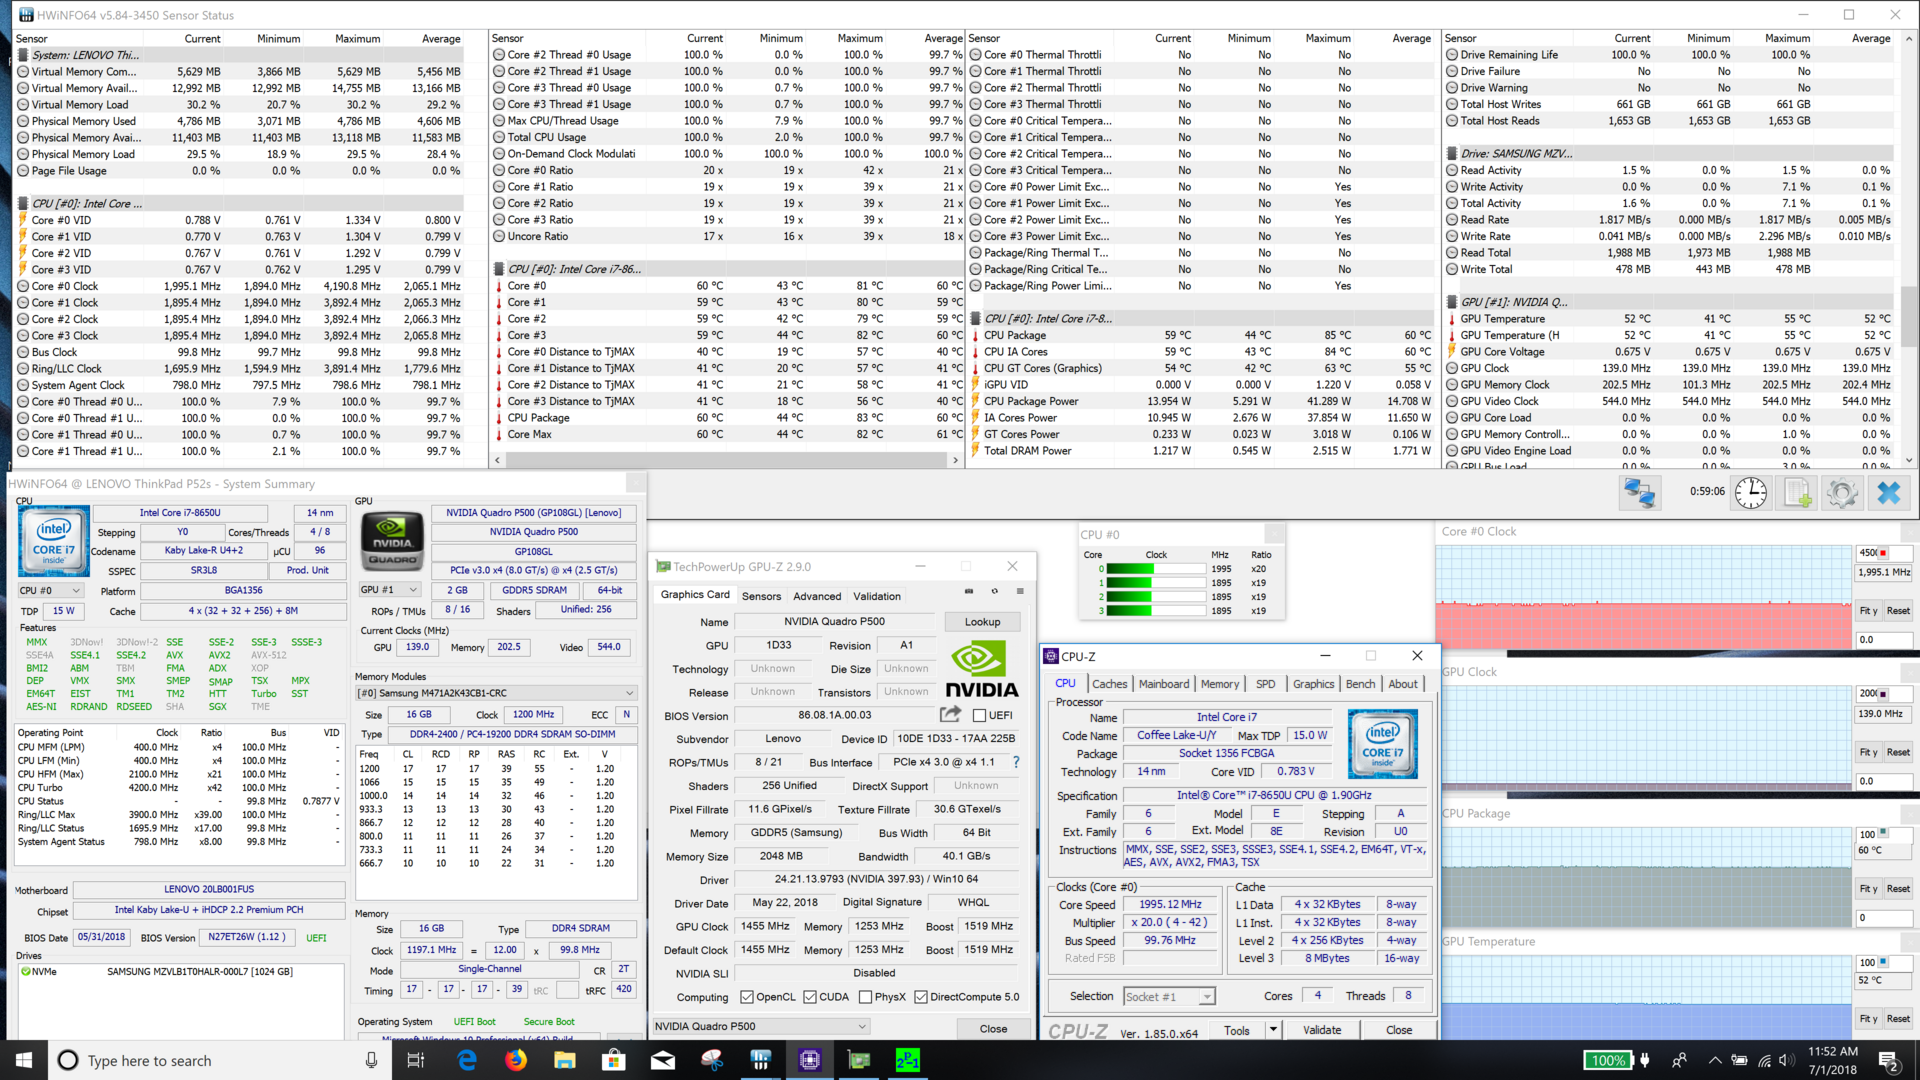1920x1080 pixels.
Task: Open HWiNFO sensor settings gear icon
Action: (x=1842, y=492)
